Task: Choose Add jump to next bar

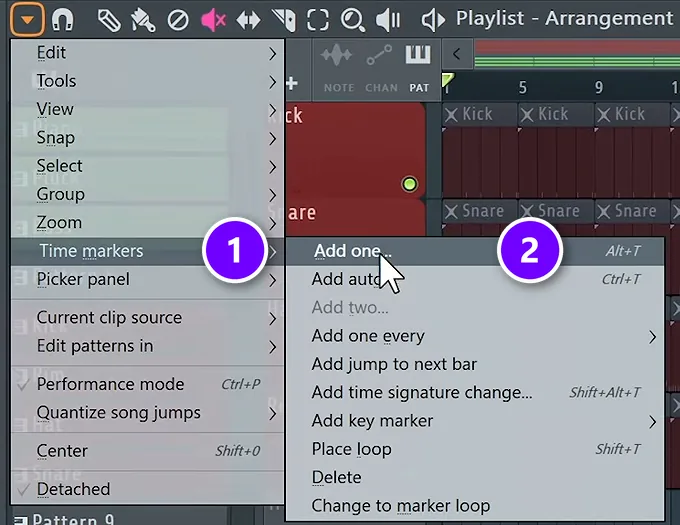Action: [x=475, y=364]
